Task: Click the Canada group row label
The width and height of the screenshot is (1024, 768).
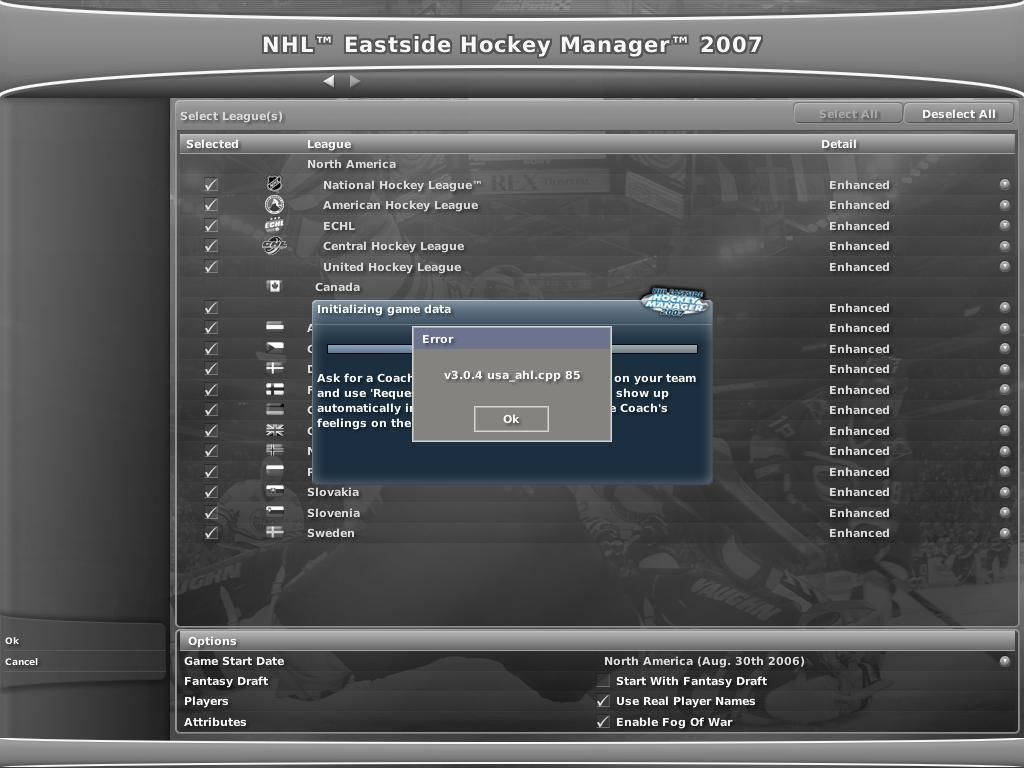Action: pyautogui.click(x=337, y=287)
